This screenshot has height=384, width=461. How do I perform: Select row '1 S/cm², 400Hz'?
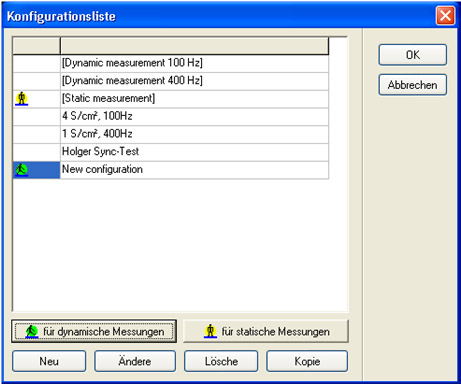171,134
